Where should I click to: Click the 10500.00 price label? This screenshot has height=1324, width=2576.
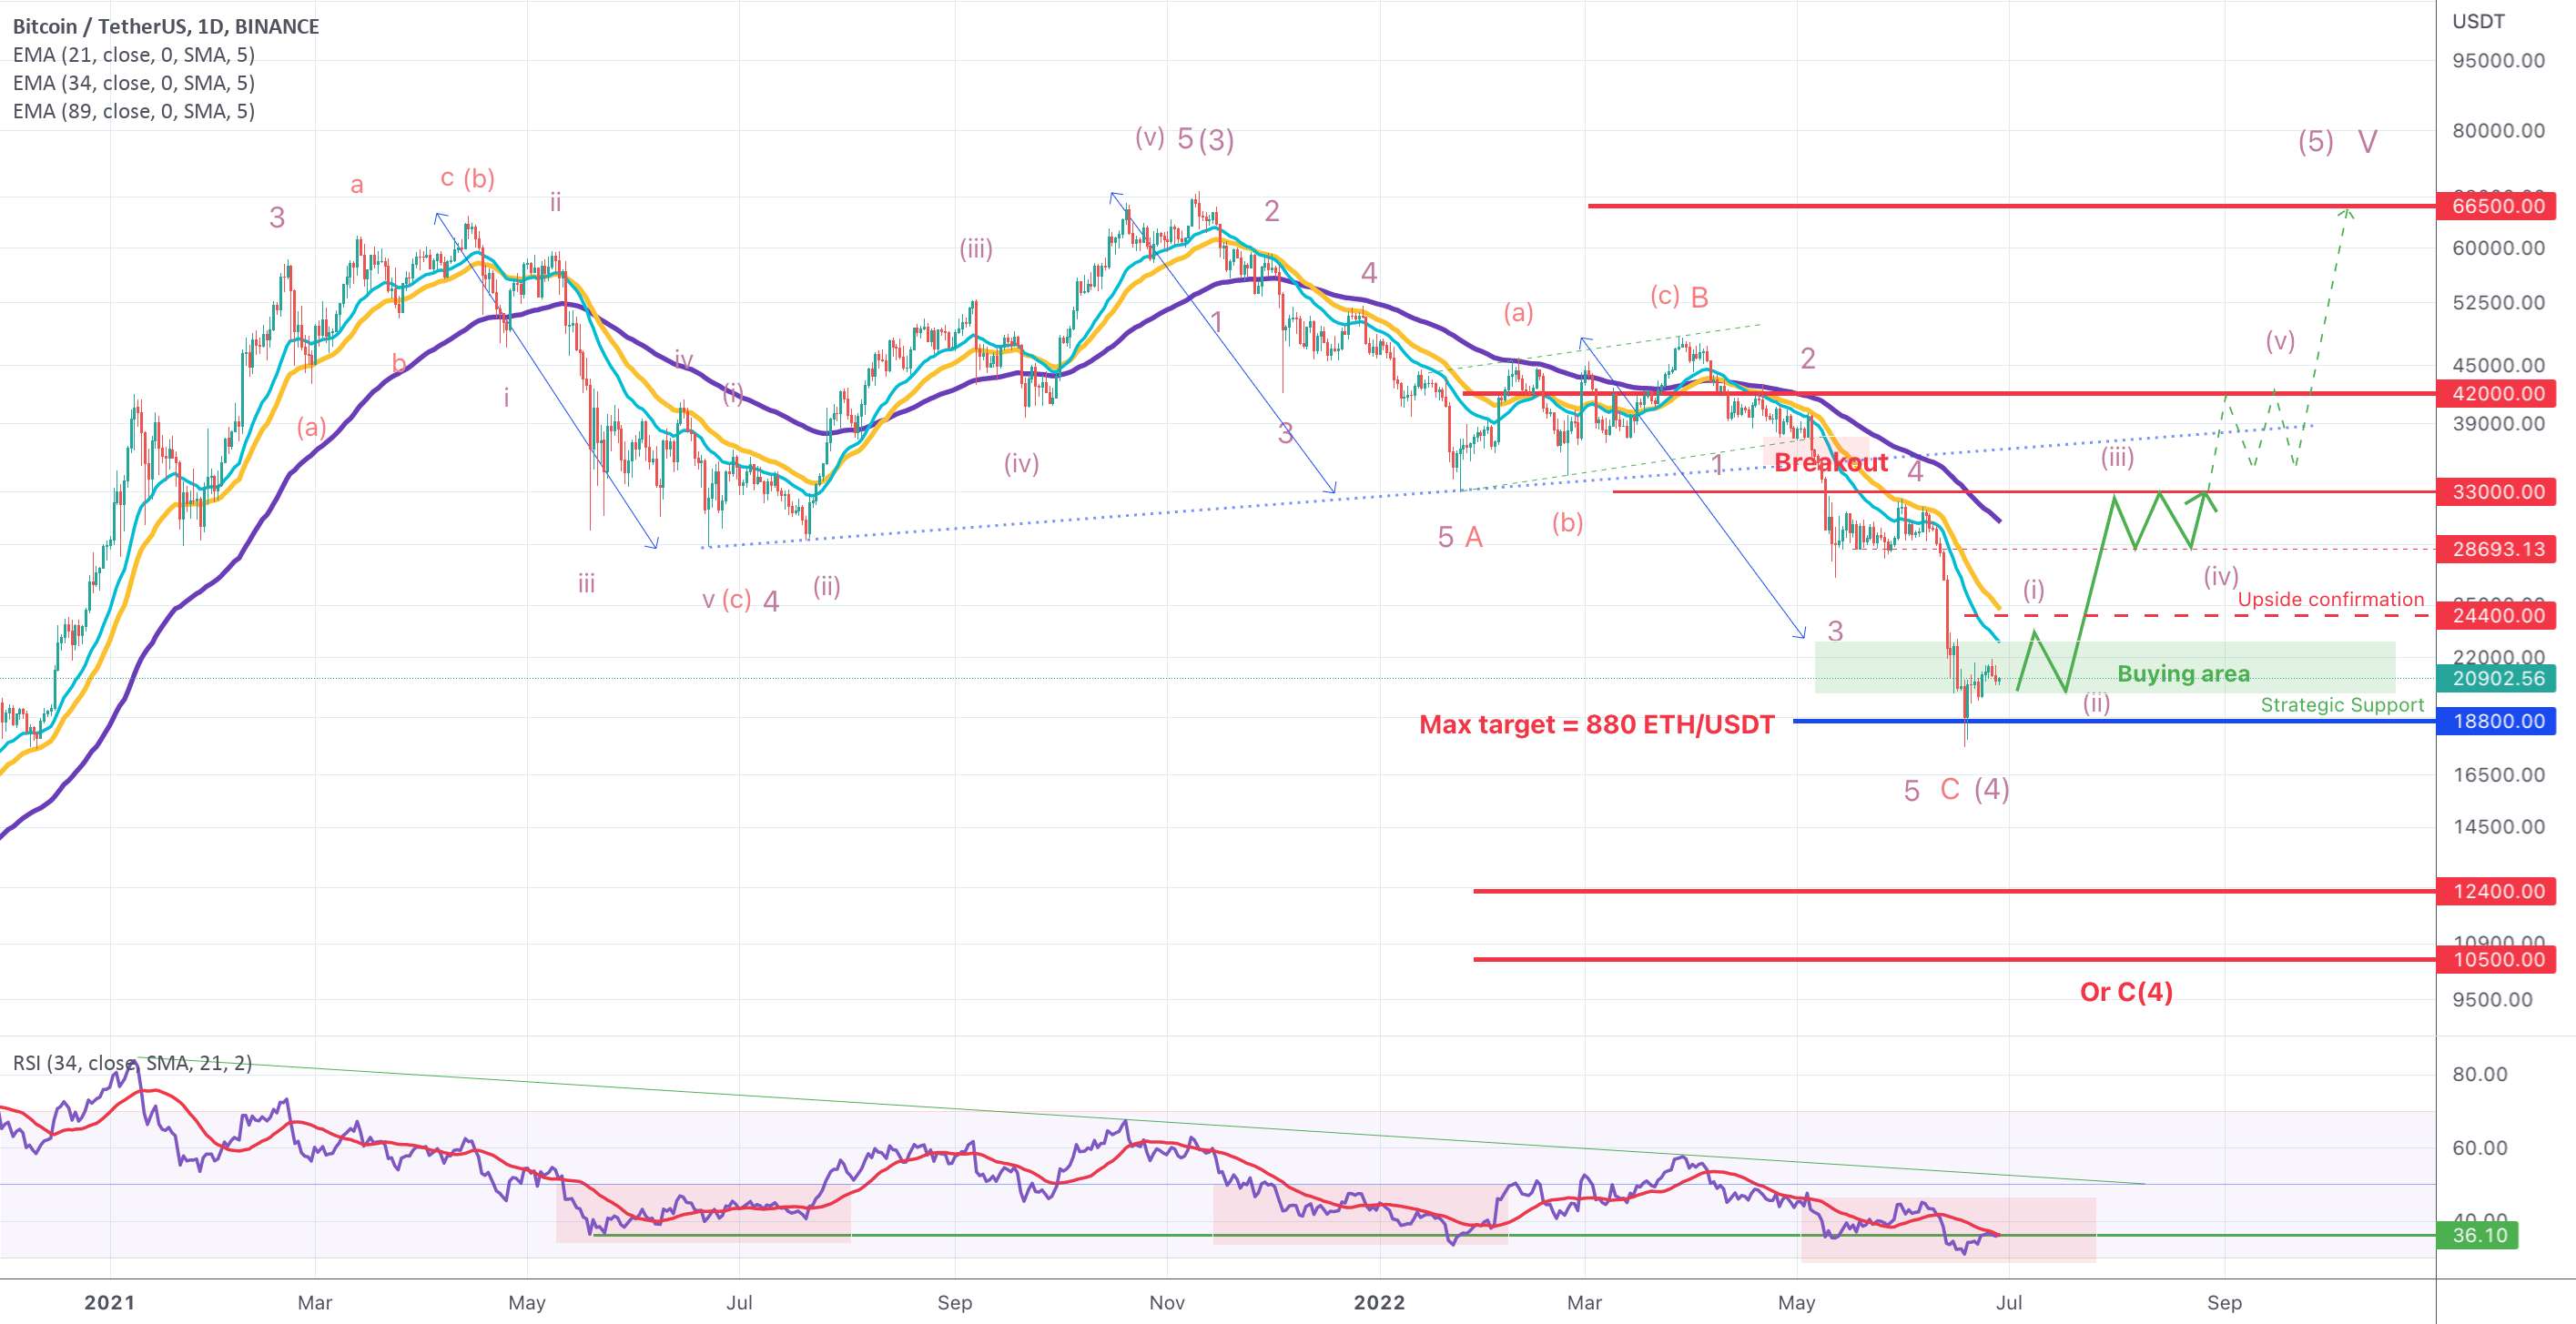[2497, 960]
